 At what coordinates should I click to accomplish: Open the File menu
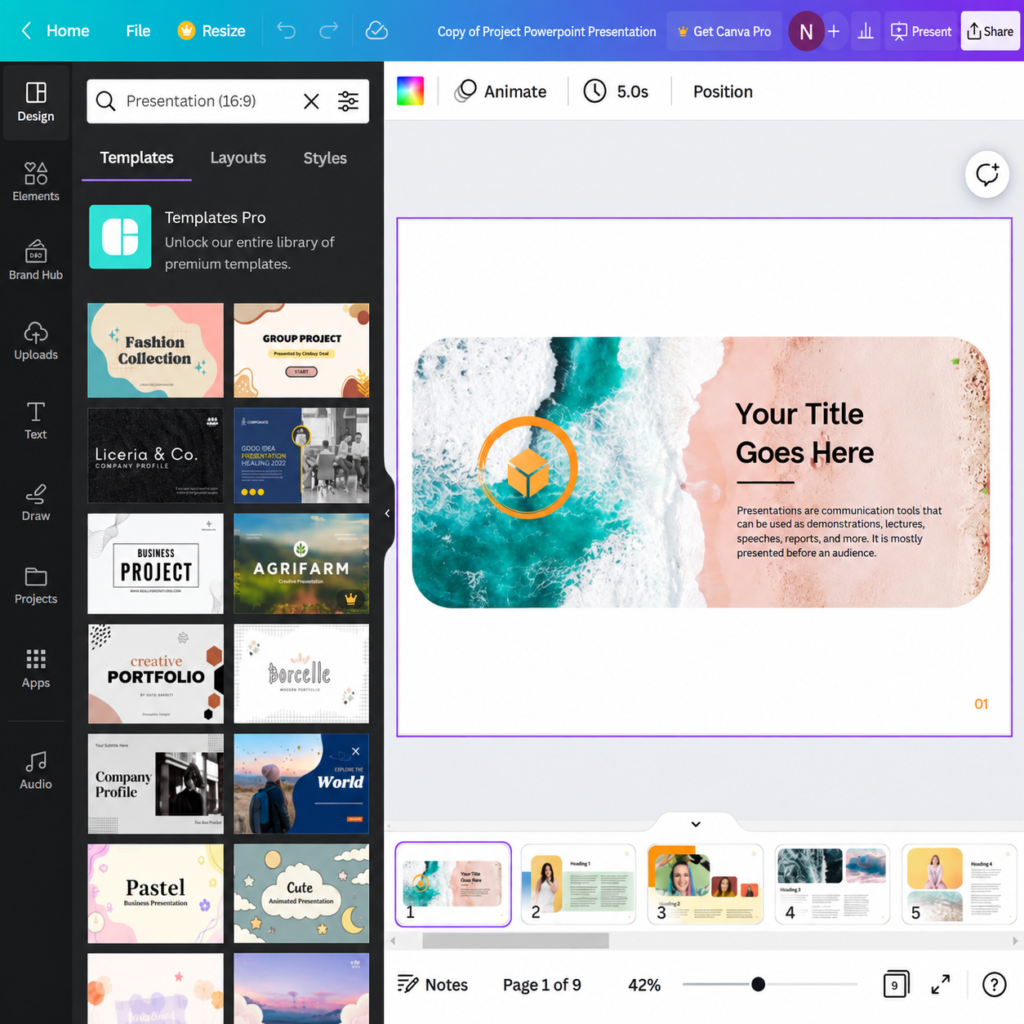pos(138,31)
